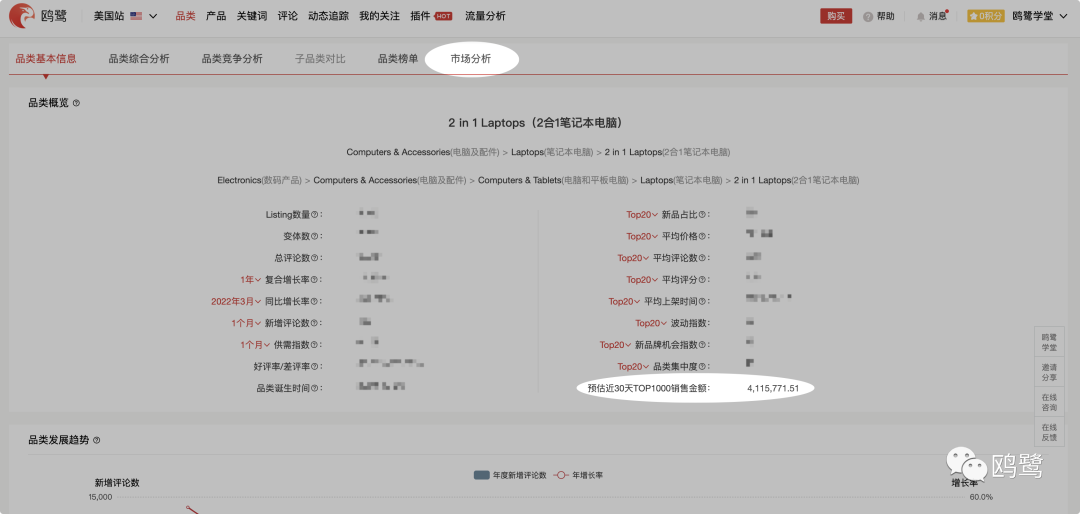Click help icon next to 变体数
Viewport: 1080px width, 514px height.
[315, 236]
